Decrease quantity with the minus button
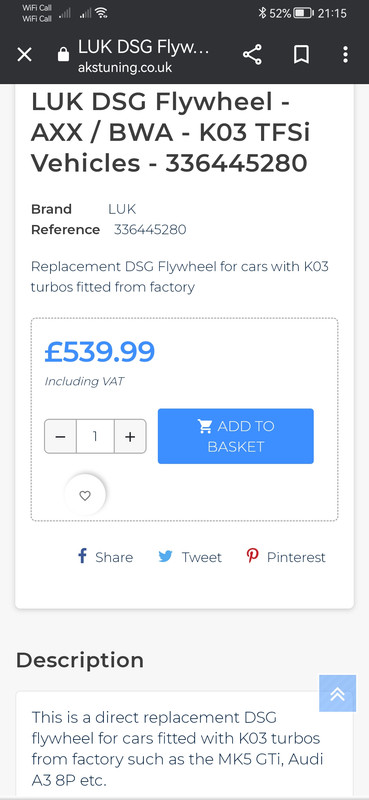Image resolution: width=369 pixels, height=800 pixels. click(60, 437)
